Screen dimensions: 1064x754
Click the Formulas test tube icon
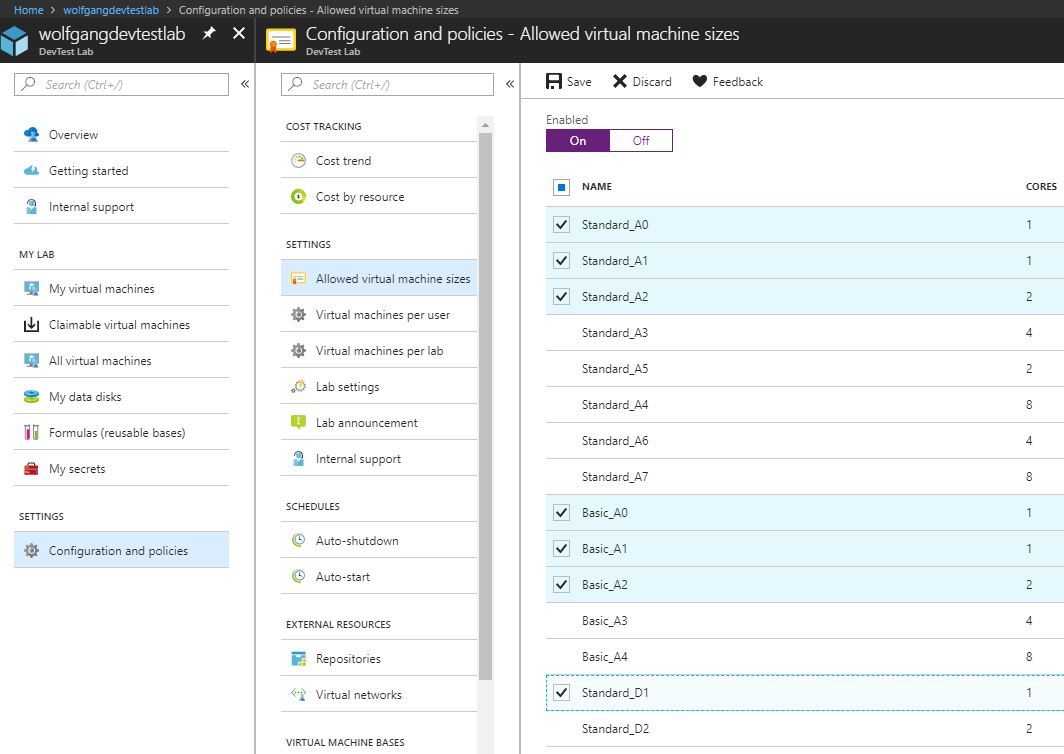coord(31,432)
